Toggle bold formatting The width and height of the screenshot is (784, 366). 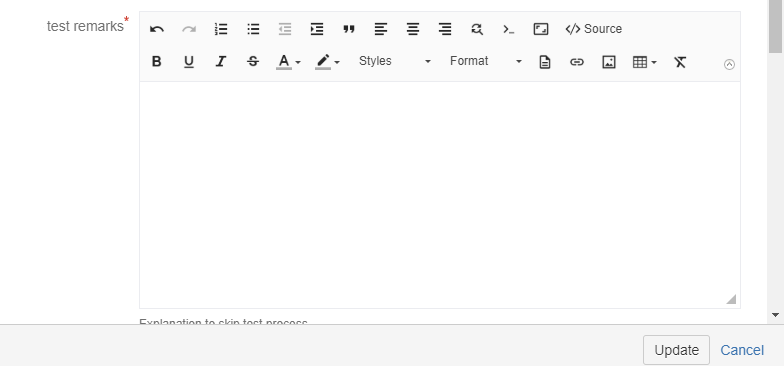(x=156, y=62)
